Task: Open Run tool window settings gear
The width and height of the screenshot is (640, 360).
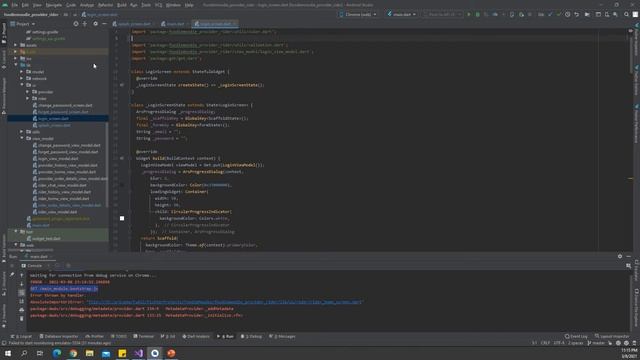Action: click(620, 256)
